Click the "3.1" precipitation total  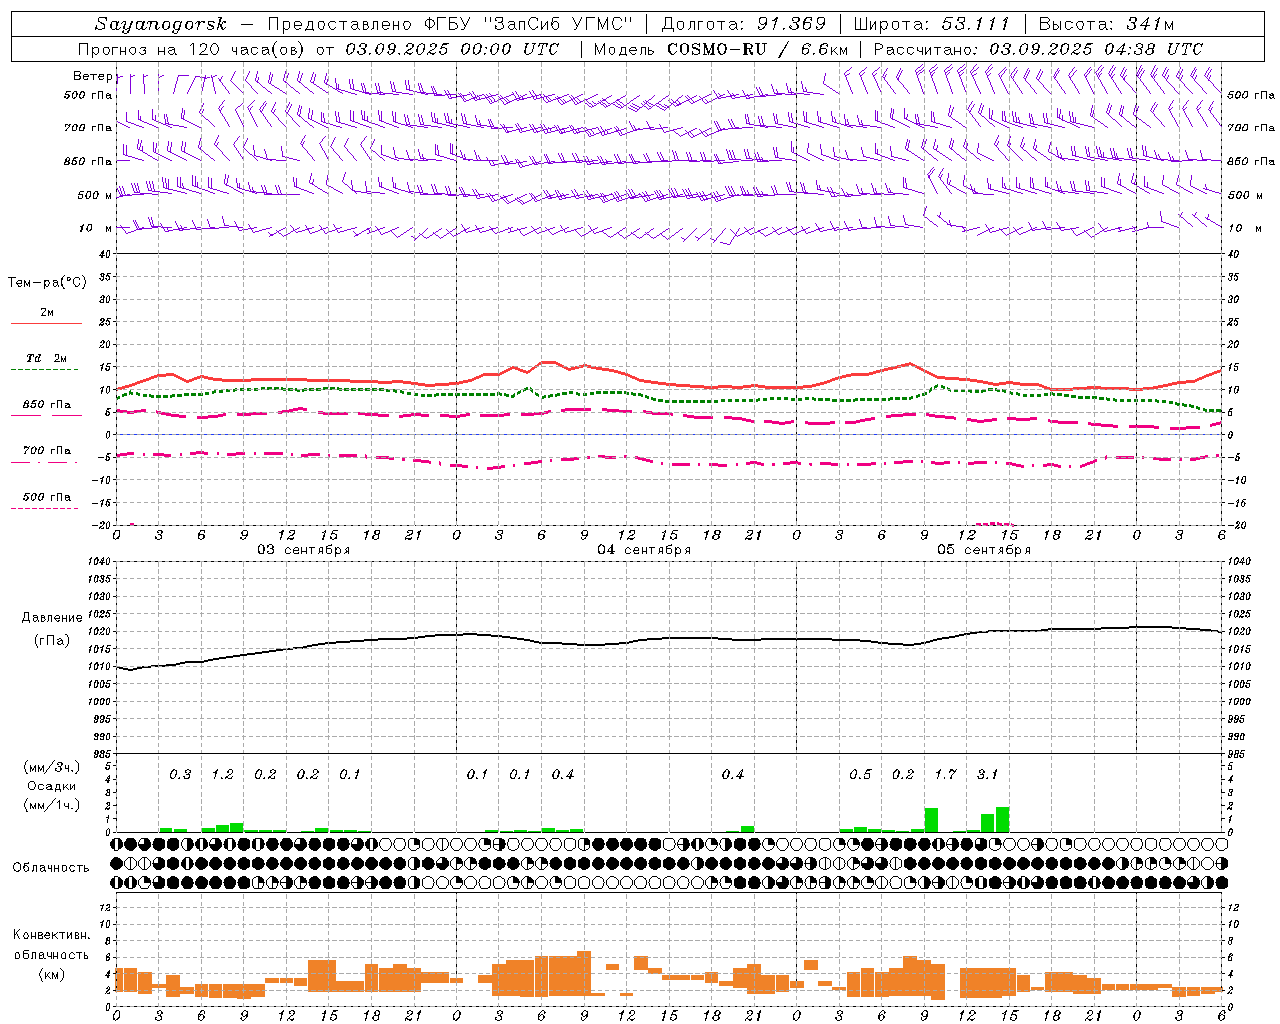987,774
